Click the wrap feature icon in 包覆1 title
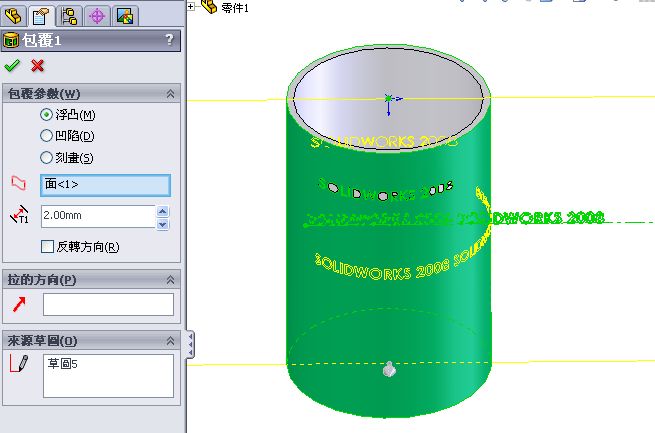655x433 pixels. coord(11,40)
